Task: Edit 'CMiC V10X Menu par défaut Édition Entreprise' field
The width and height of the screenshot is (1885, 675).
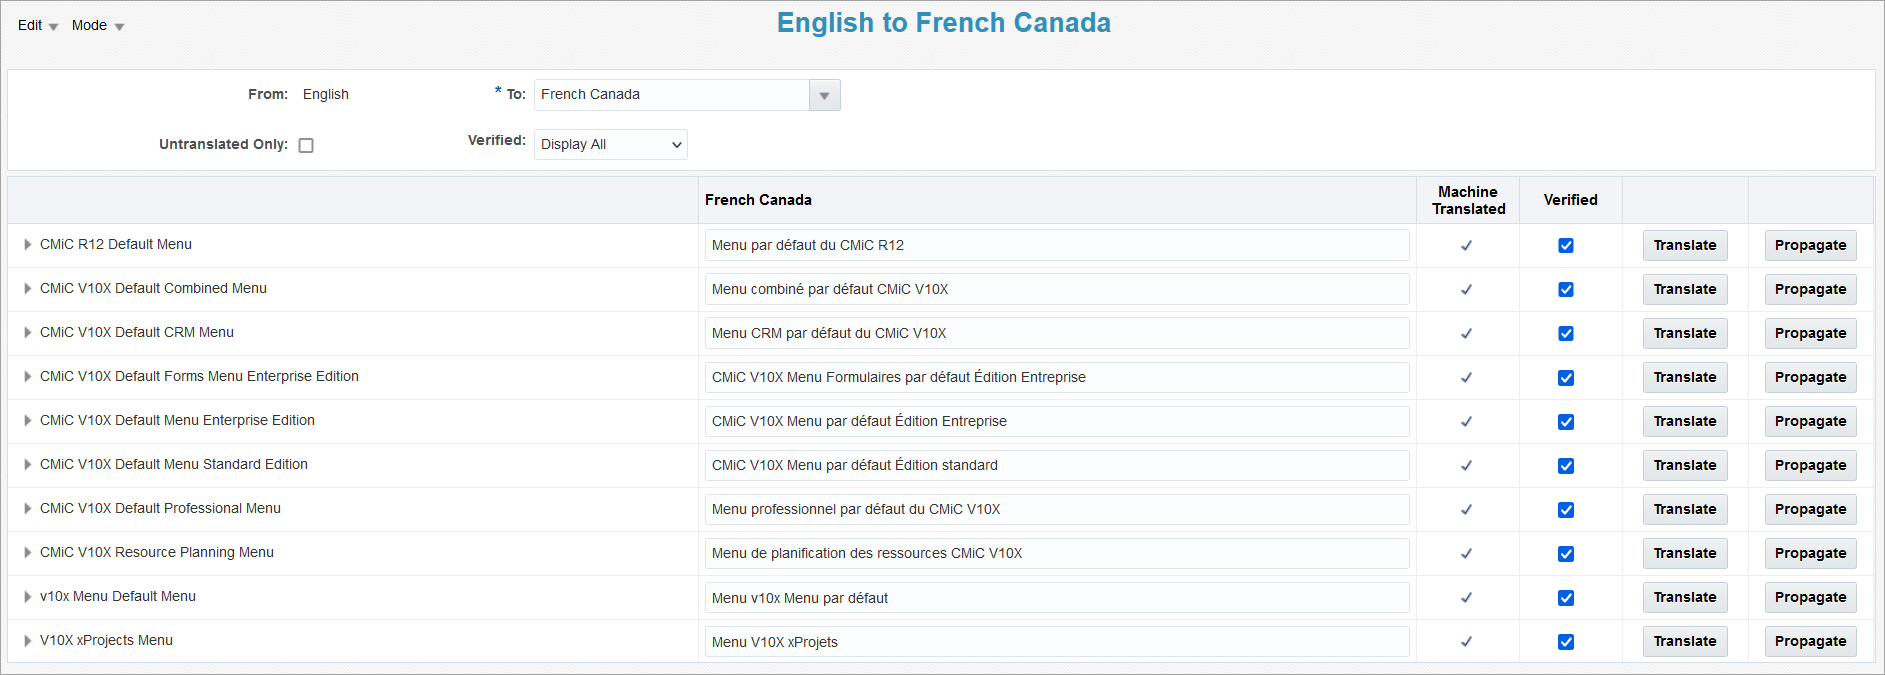Action: point(1057,421)
